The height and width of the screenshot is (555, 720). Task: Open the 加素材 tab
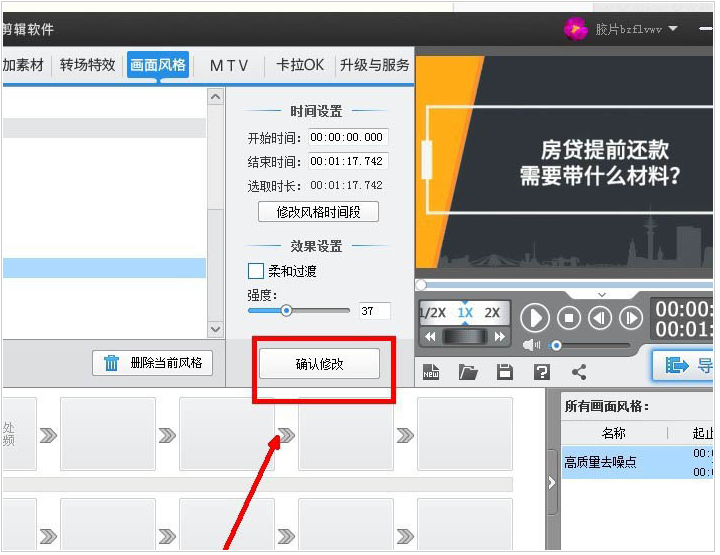(x=23, y=65)
